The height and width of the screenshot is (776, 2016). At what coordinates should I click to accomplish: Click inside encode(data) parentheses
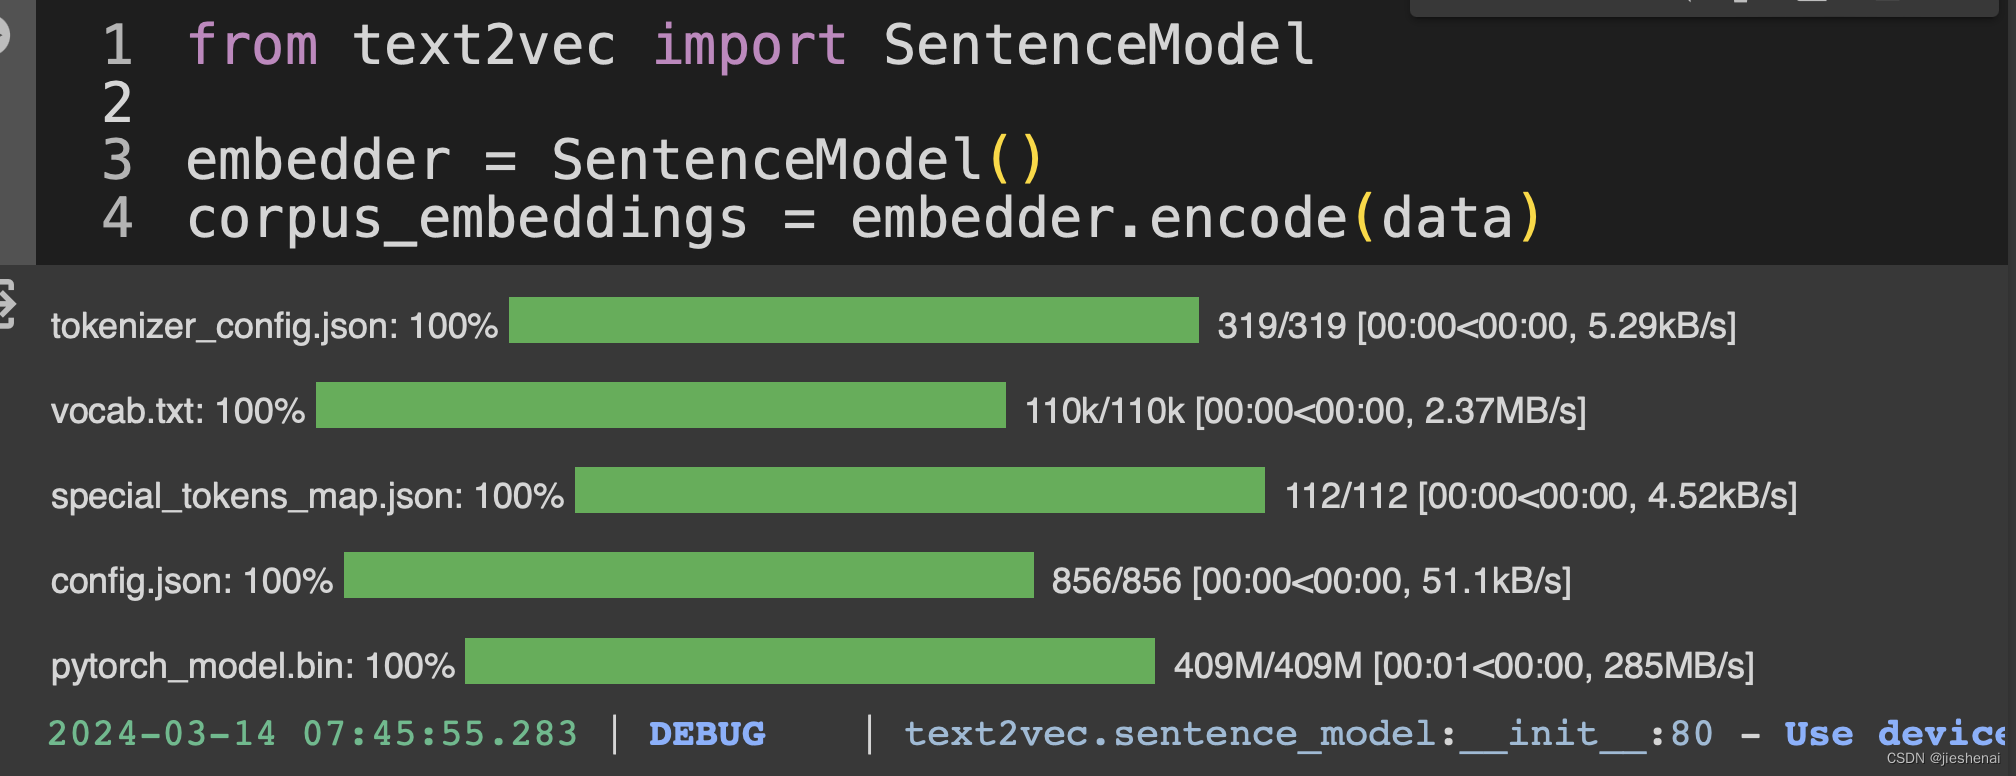(x=1447, y=219)
